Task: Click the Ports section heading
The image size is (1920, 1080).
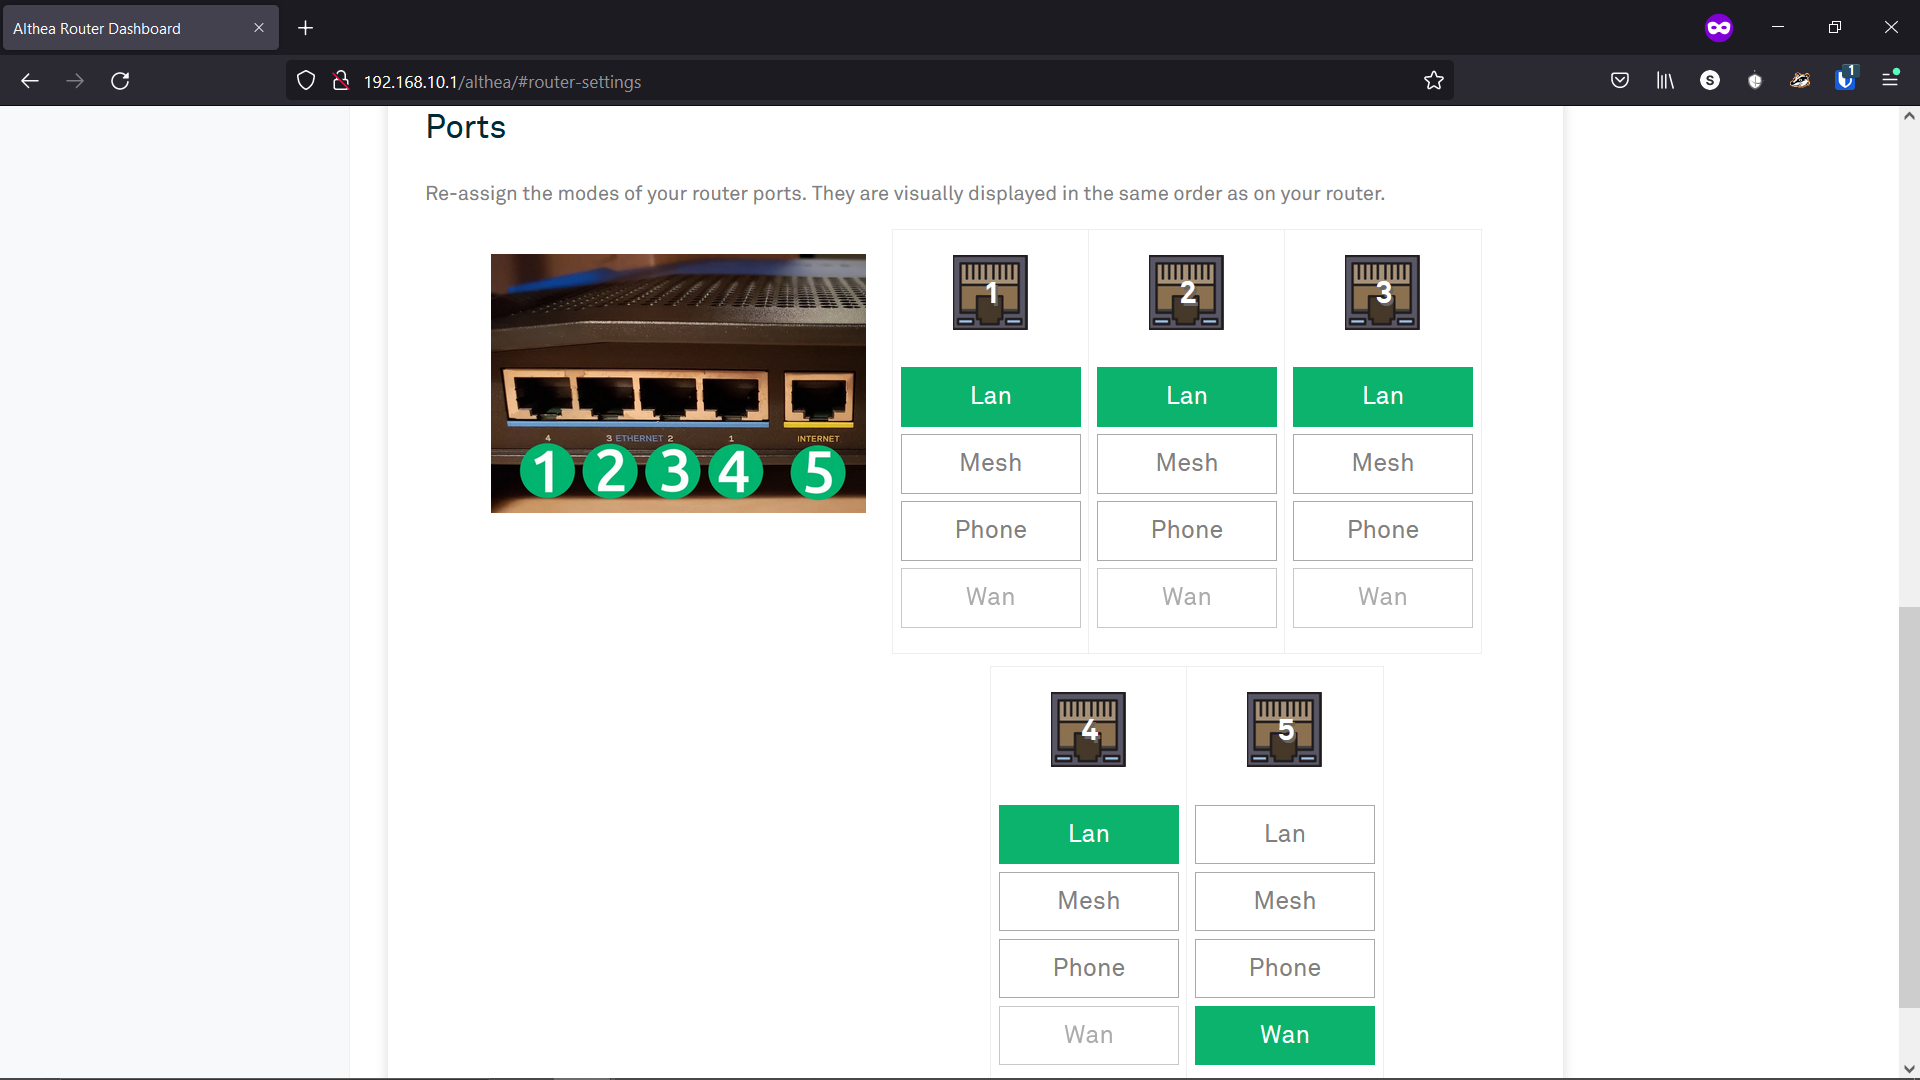Action: 465,127
